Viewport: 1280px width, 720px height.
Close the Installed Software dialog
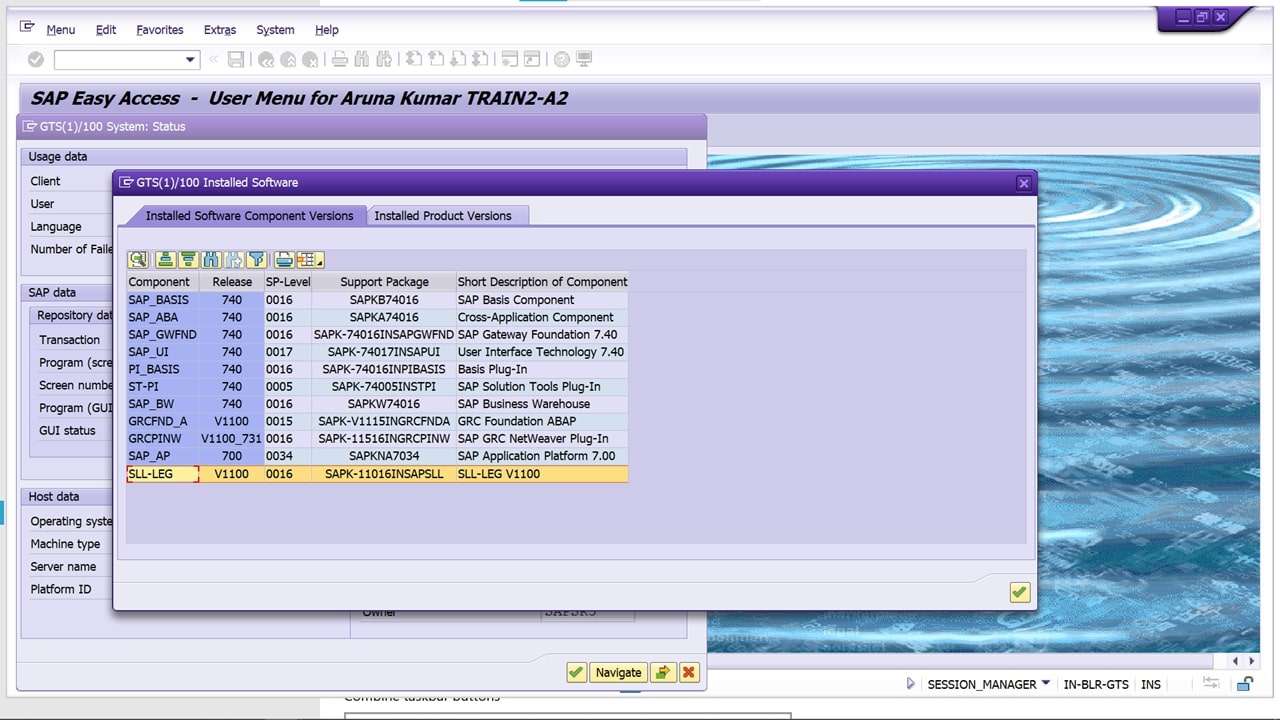pyautogui.click(x=1023, y=183)
